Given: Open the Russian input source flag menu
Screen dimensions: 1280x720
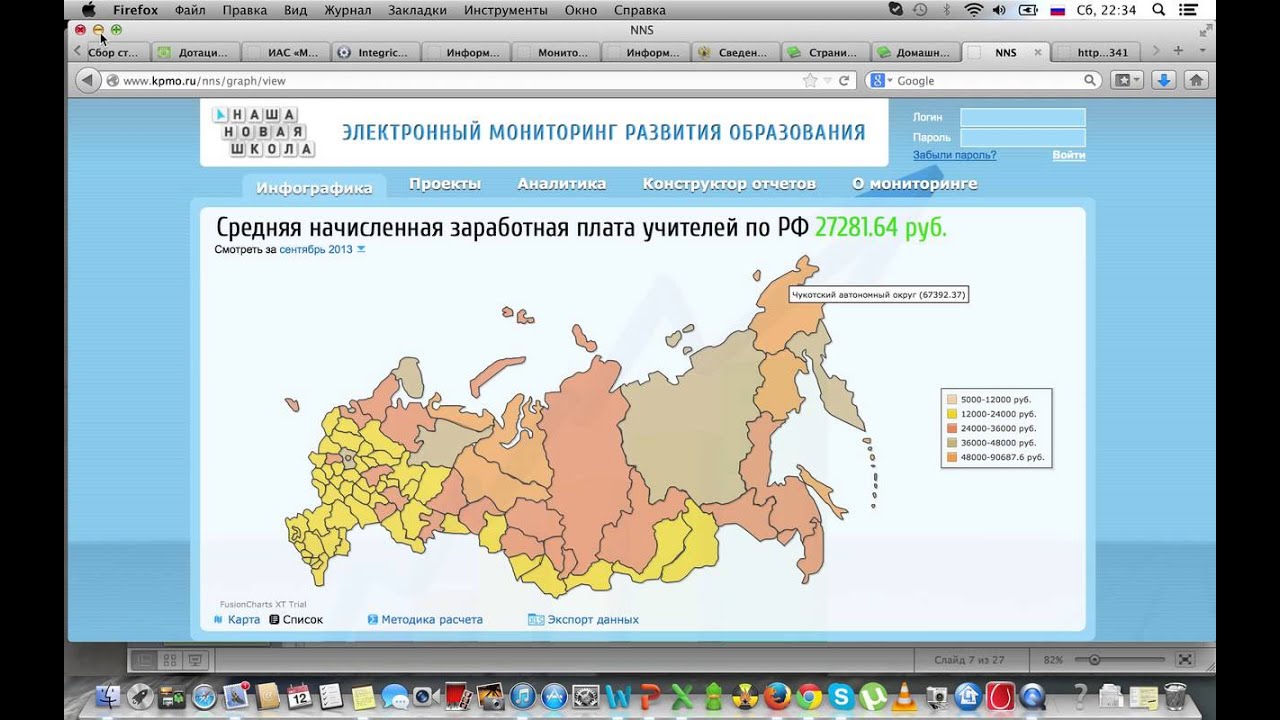Looking at the screenshot, I should point(1057,10).
